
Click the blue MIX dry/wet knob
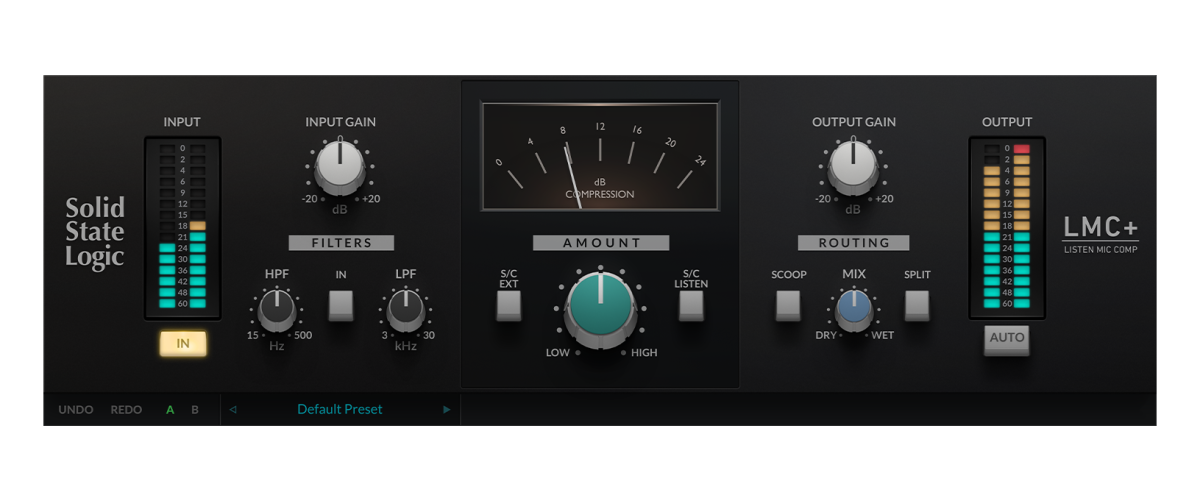tap(853, 309)
